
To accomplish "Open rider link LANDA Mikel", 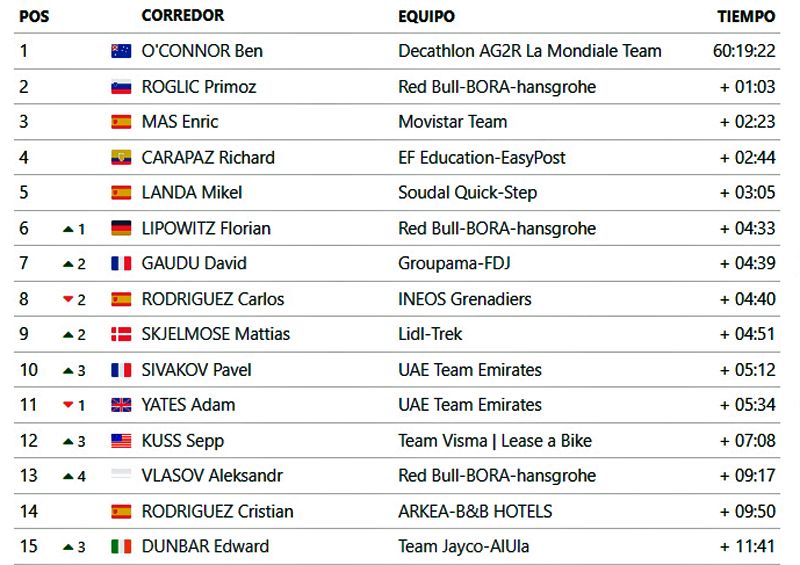I will click(x=192, y=193).
